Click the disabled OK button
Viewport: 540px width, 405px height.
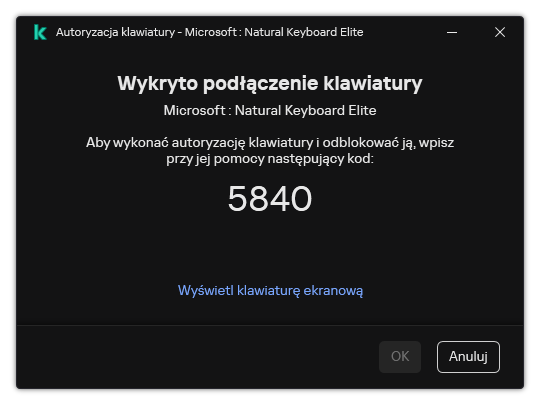point(400,357)
